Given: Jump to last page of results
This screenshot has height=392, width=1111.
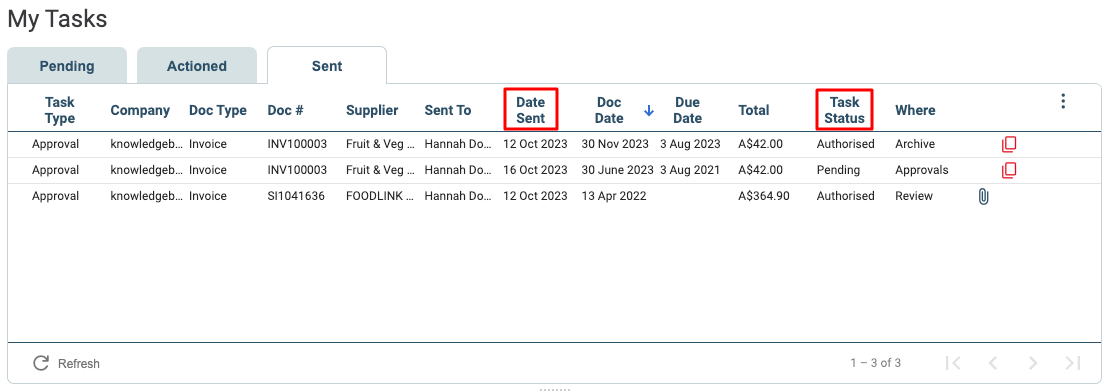Looking at the screenshot, I should 1073,363.
